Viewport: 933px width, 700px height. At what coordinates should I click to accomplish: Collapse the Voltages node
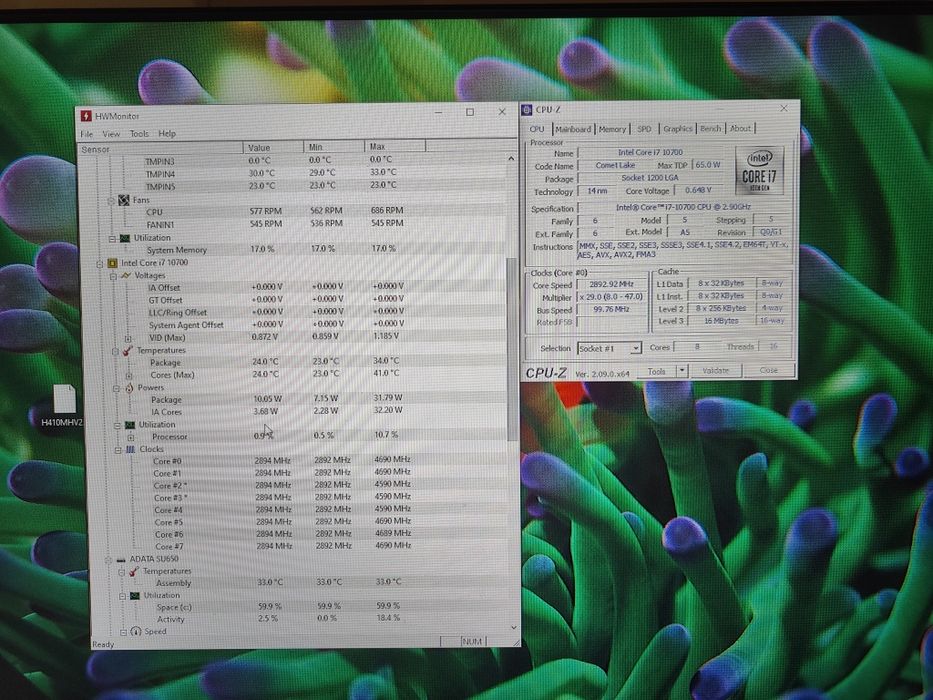(x=113, y=277)
